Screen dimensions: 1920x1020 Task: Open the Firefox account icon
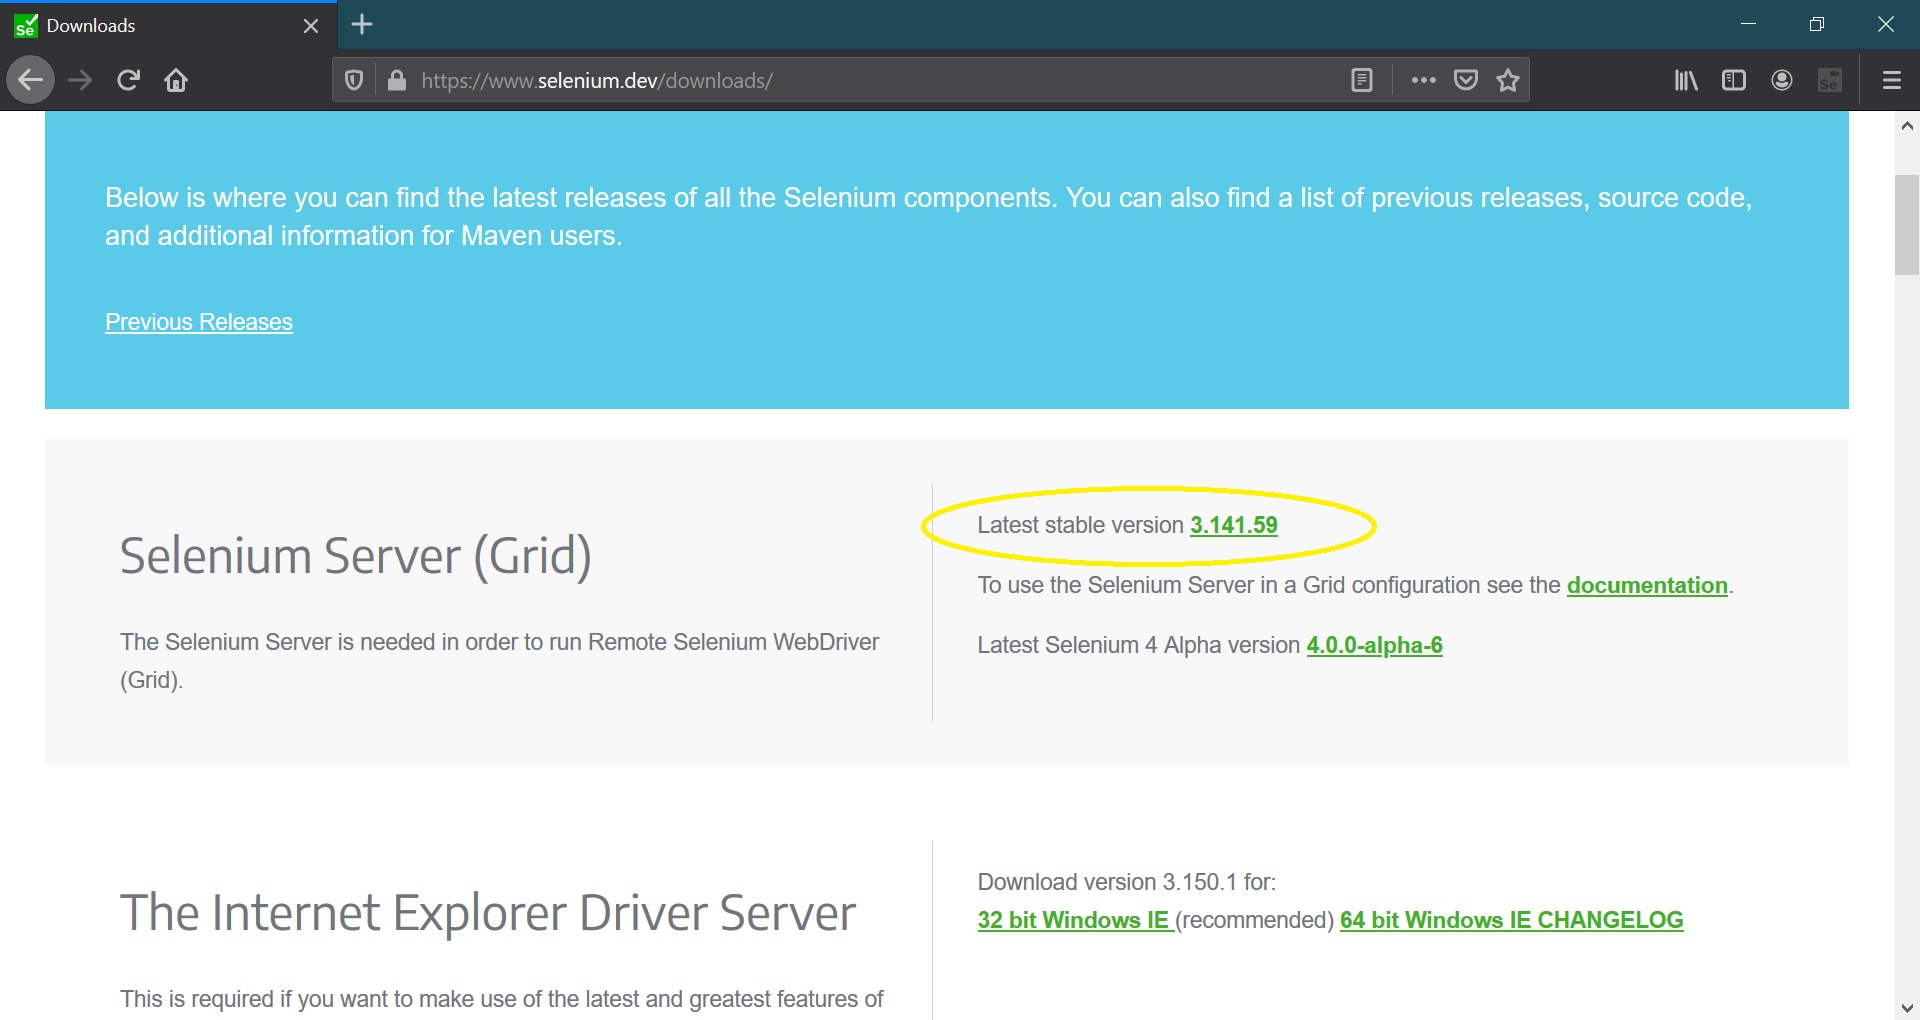coord(1782,80)
